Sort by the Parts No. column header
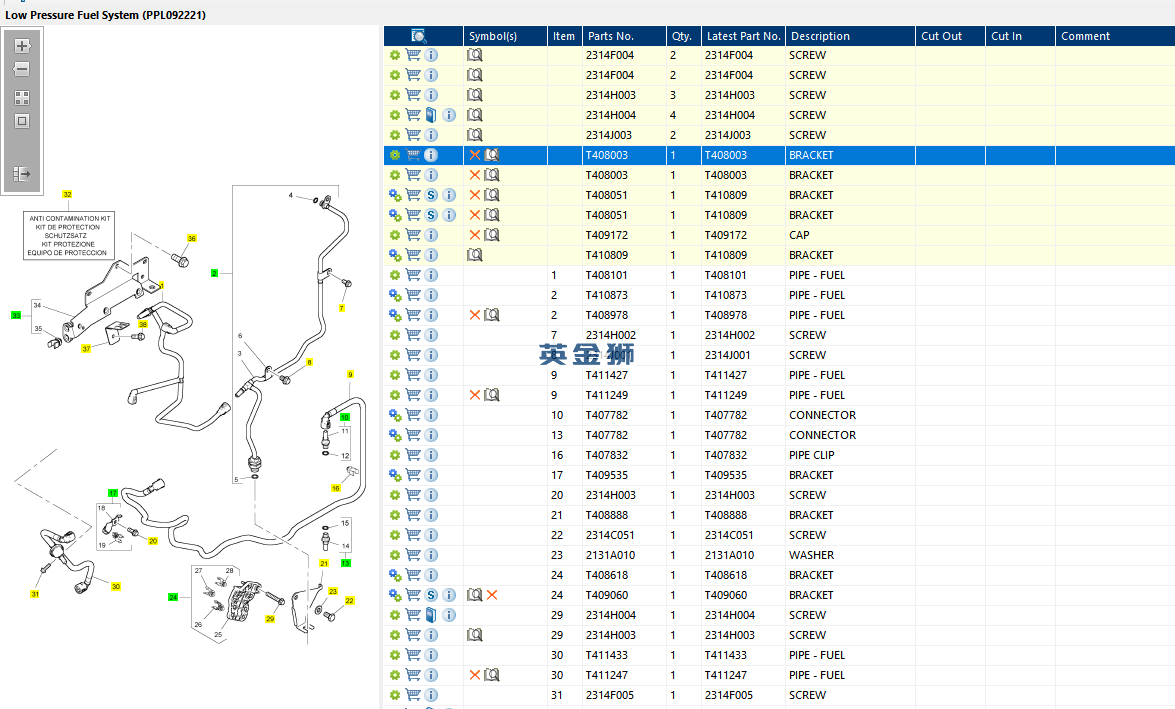The image size is (1175, 709). 611,36
